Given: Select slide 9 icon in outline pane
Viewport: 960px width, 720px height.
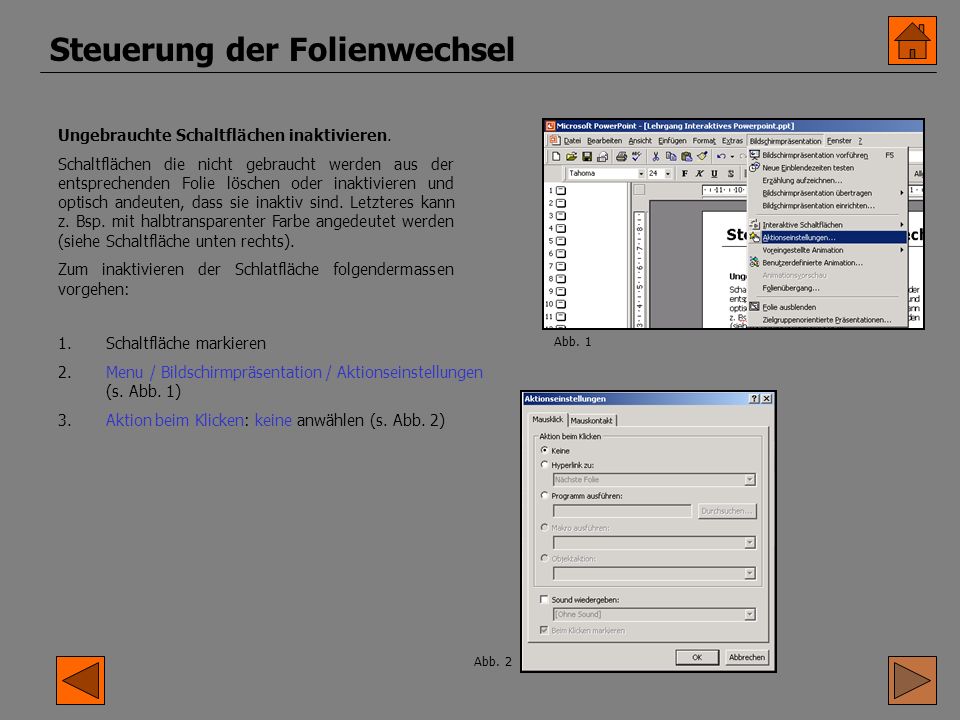Looking at the screenshot, I should pos(561,291).
